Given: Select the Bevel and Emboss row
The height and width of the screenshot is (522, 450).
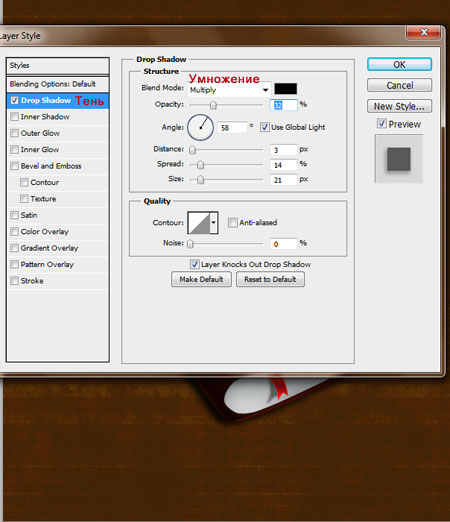Looking at the screenshot, I should click(x=58, y=166).
